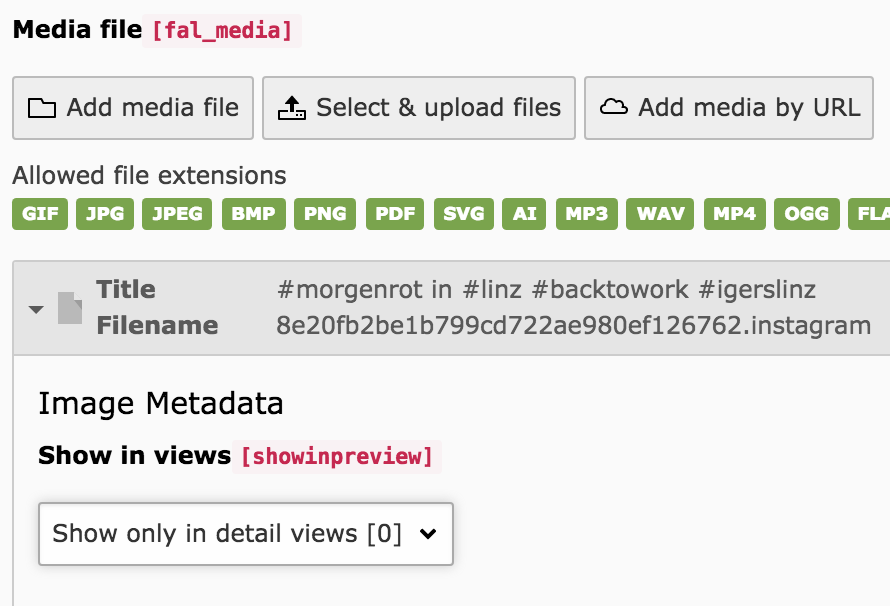Click the upload icon on Select & upload files
The height and width of the screenshot is (606, 890).
pos(292,108)
